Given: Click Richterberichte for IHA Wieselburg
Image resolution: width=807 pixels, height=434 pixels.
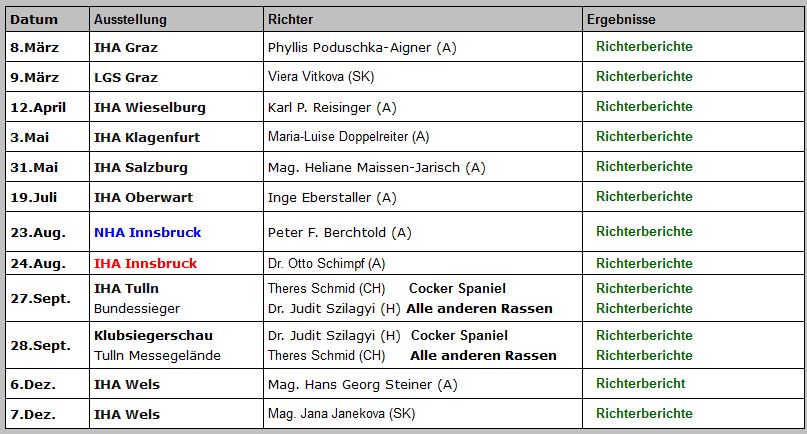Looking at the screenshot, I should 644,107.
